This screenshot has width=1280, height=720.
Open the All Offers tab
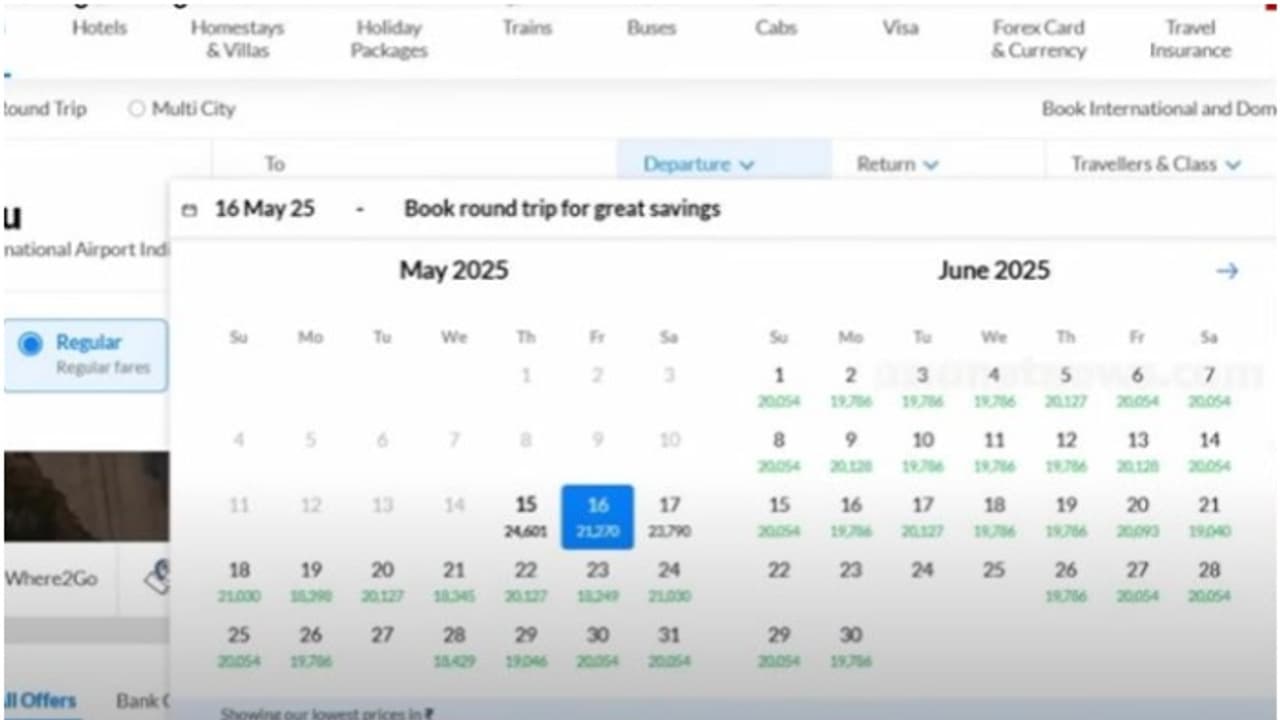[40, 700]
